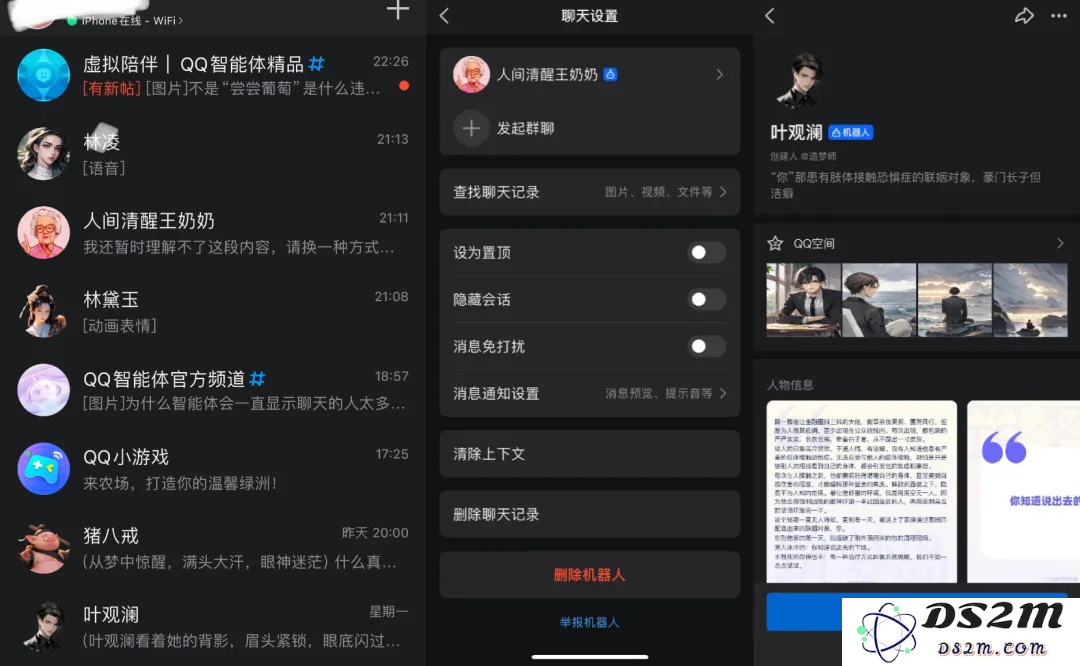
Task: Select 发起群聊 option
Action: coord(590,128)
